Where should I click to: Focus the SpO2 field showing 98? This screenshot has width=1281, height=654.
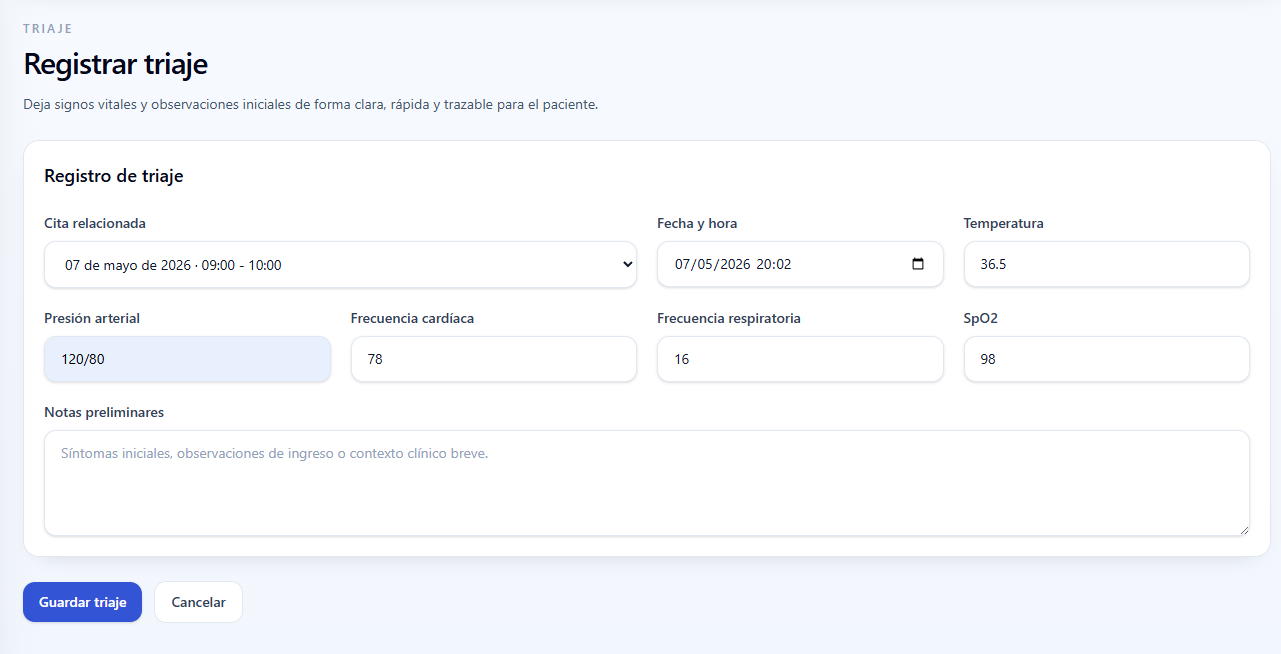(x=1106, y=359)
